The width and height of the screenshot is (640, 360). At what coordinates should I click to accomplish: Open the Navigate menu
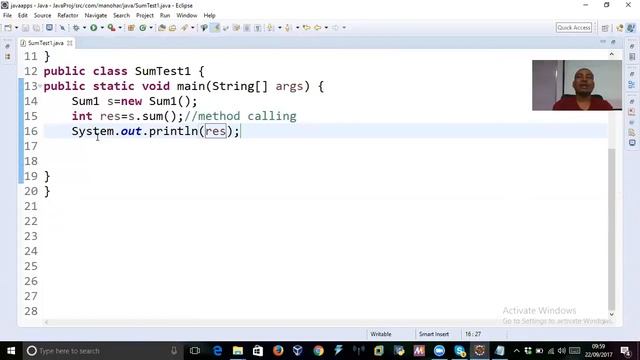(x=96, y=16)
